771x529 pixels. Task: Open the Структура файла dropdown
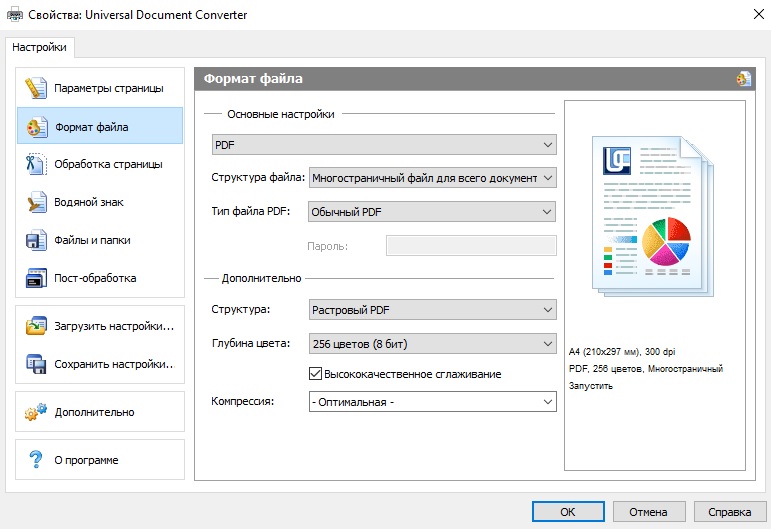pyautogui.click(x=432, y=178)
